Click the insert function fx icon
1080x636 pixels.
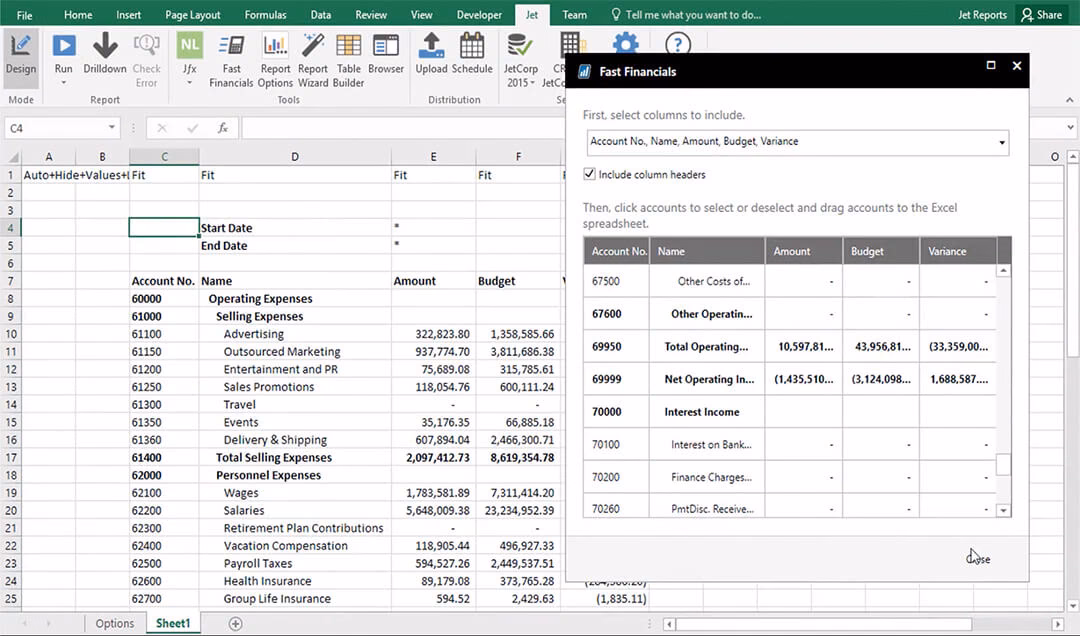coord(222,128)
